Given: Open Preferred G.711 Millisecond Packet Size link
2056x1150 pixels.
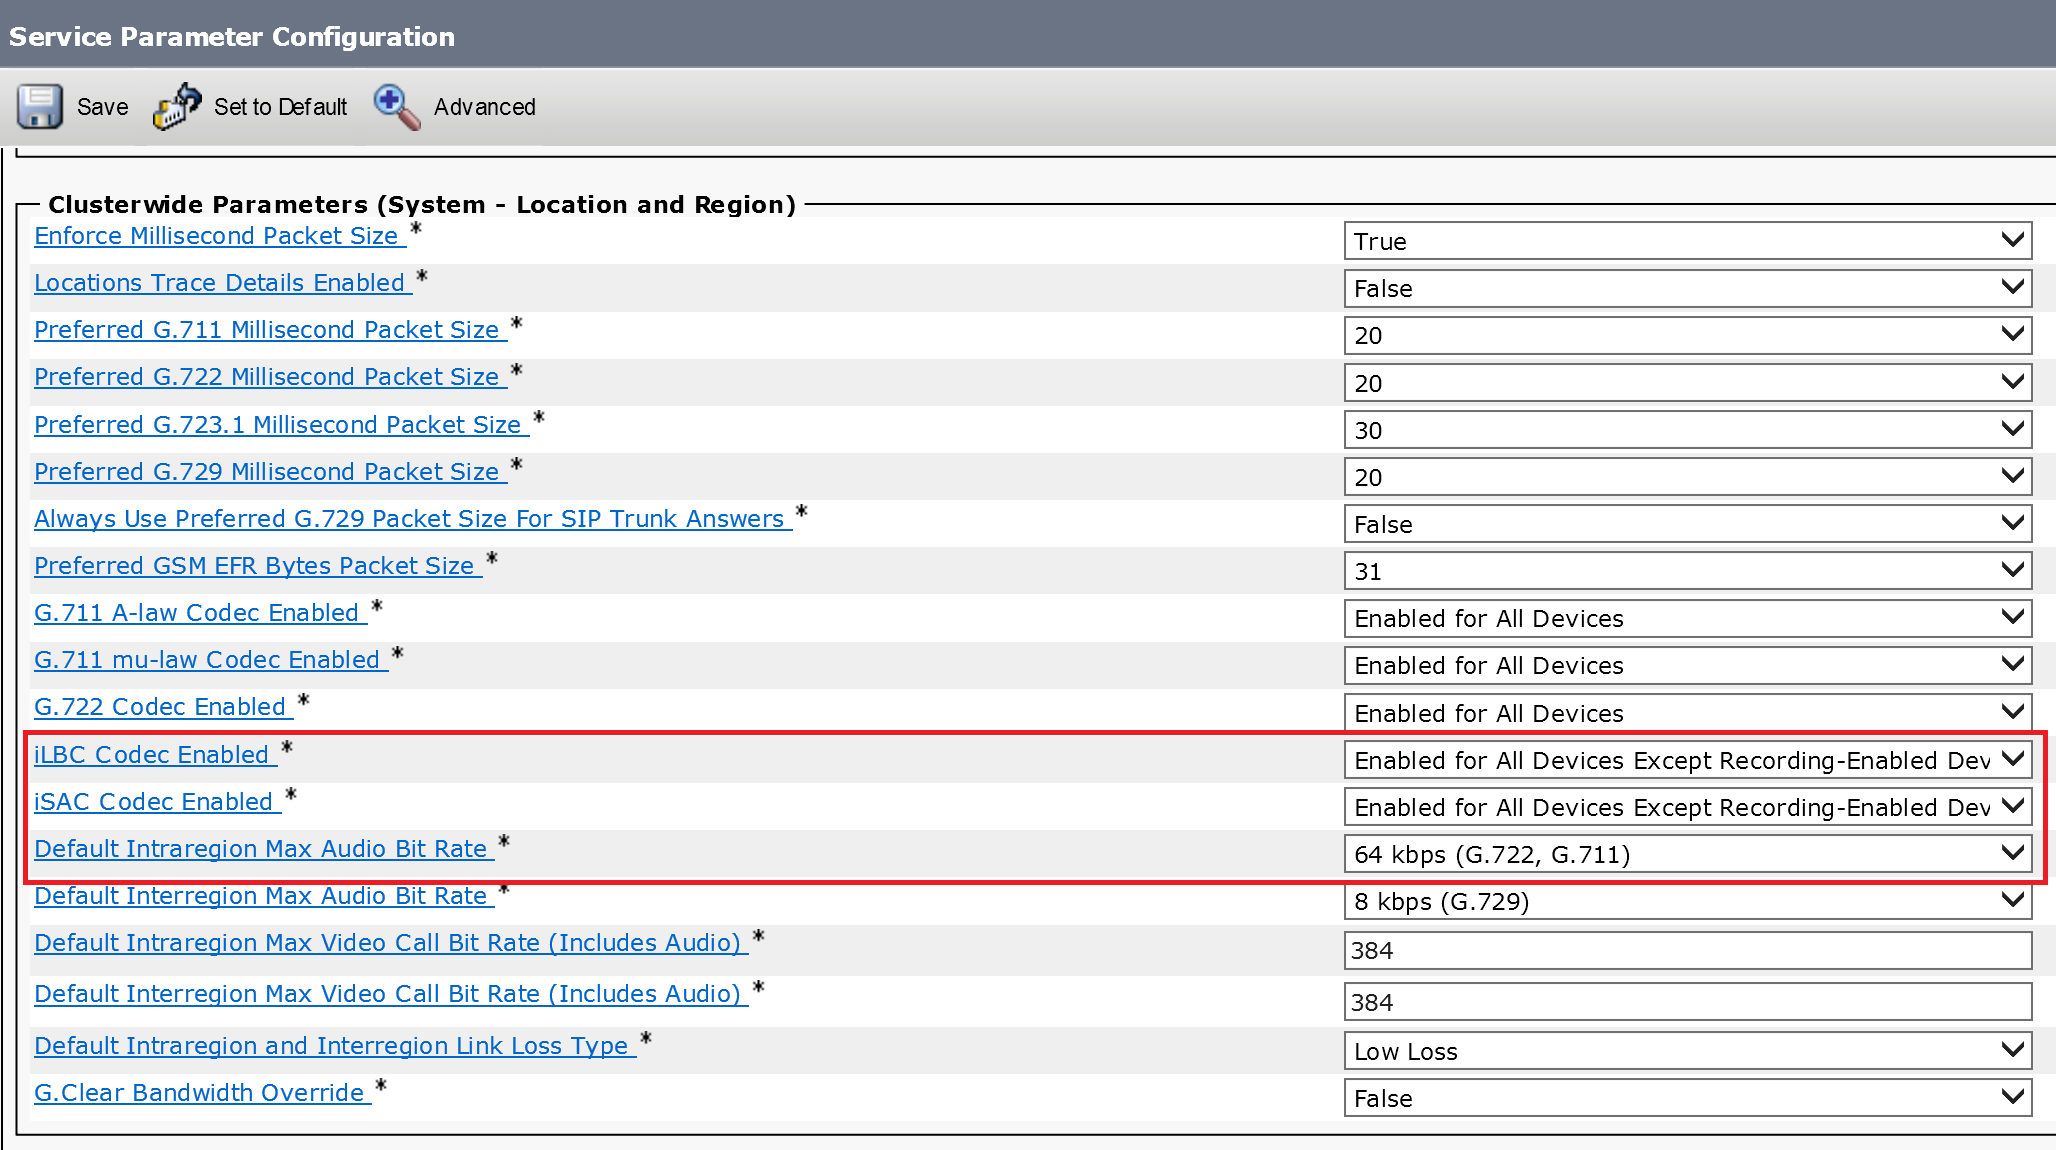Looking at the screenshot, I should (270, 330).
